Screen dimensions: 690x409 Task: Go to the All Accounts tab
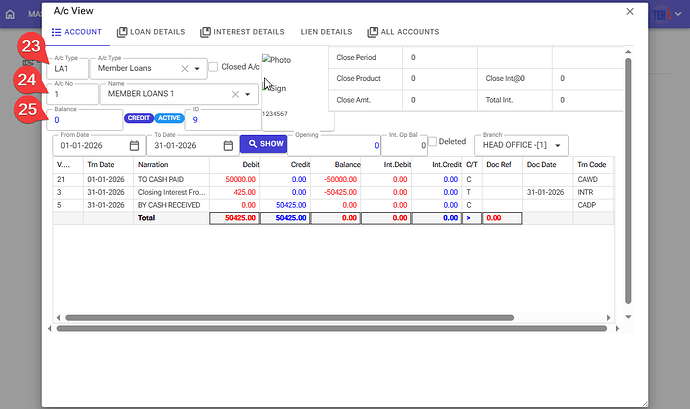403,32
